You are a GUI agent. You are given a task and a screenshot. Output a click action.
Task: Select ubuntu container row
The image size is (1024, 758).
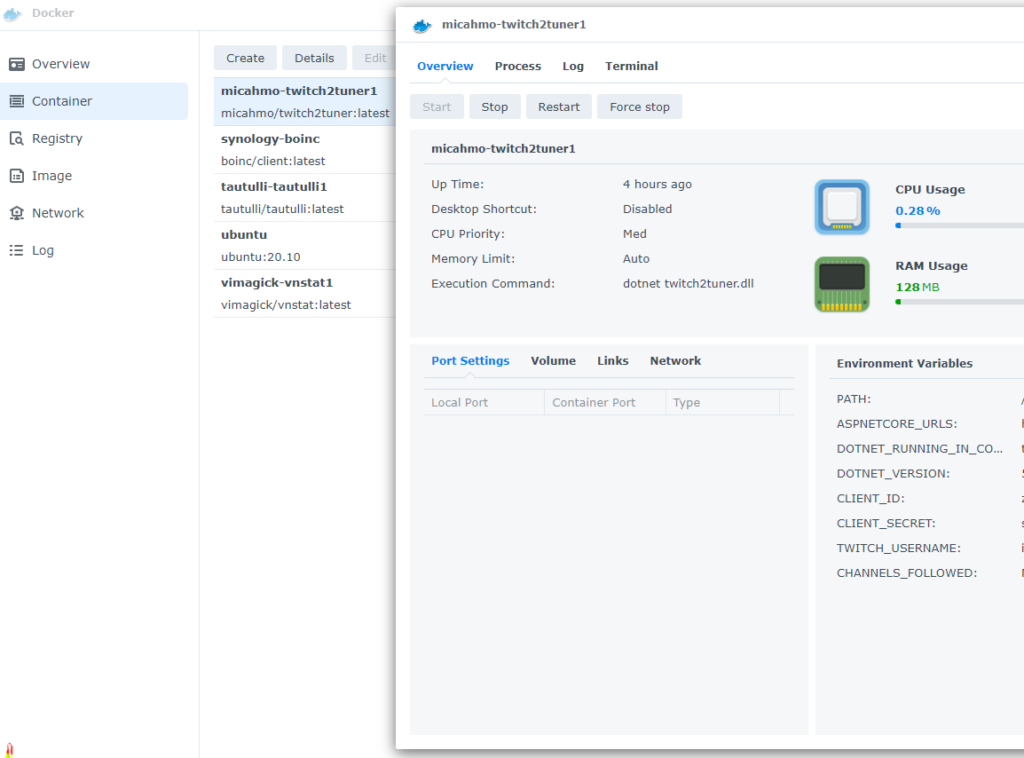(305, 245)
